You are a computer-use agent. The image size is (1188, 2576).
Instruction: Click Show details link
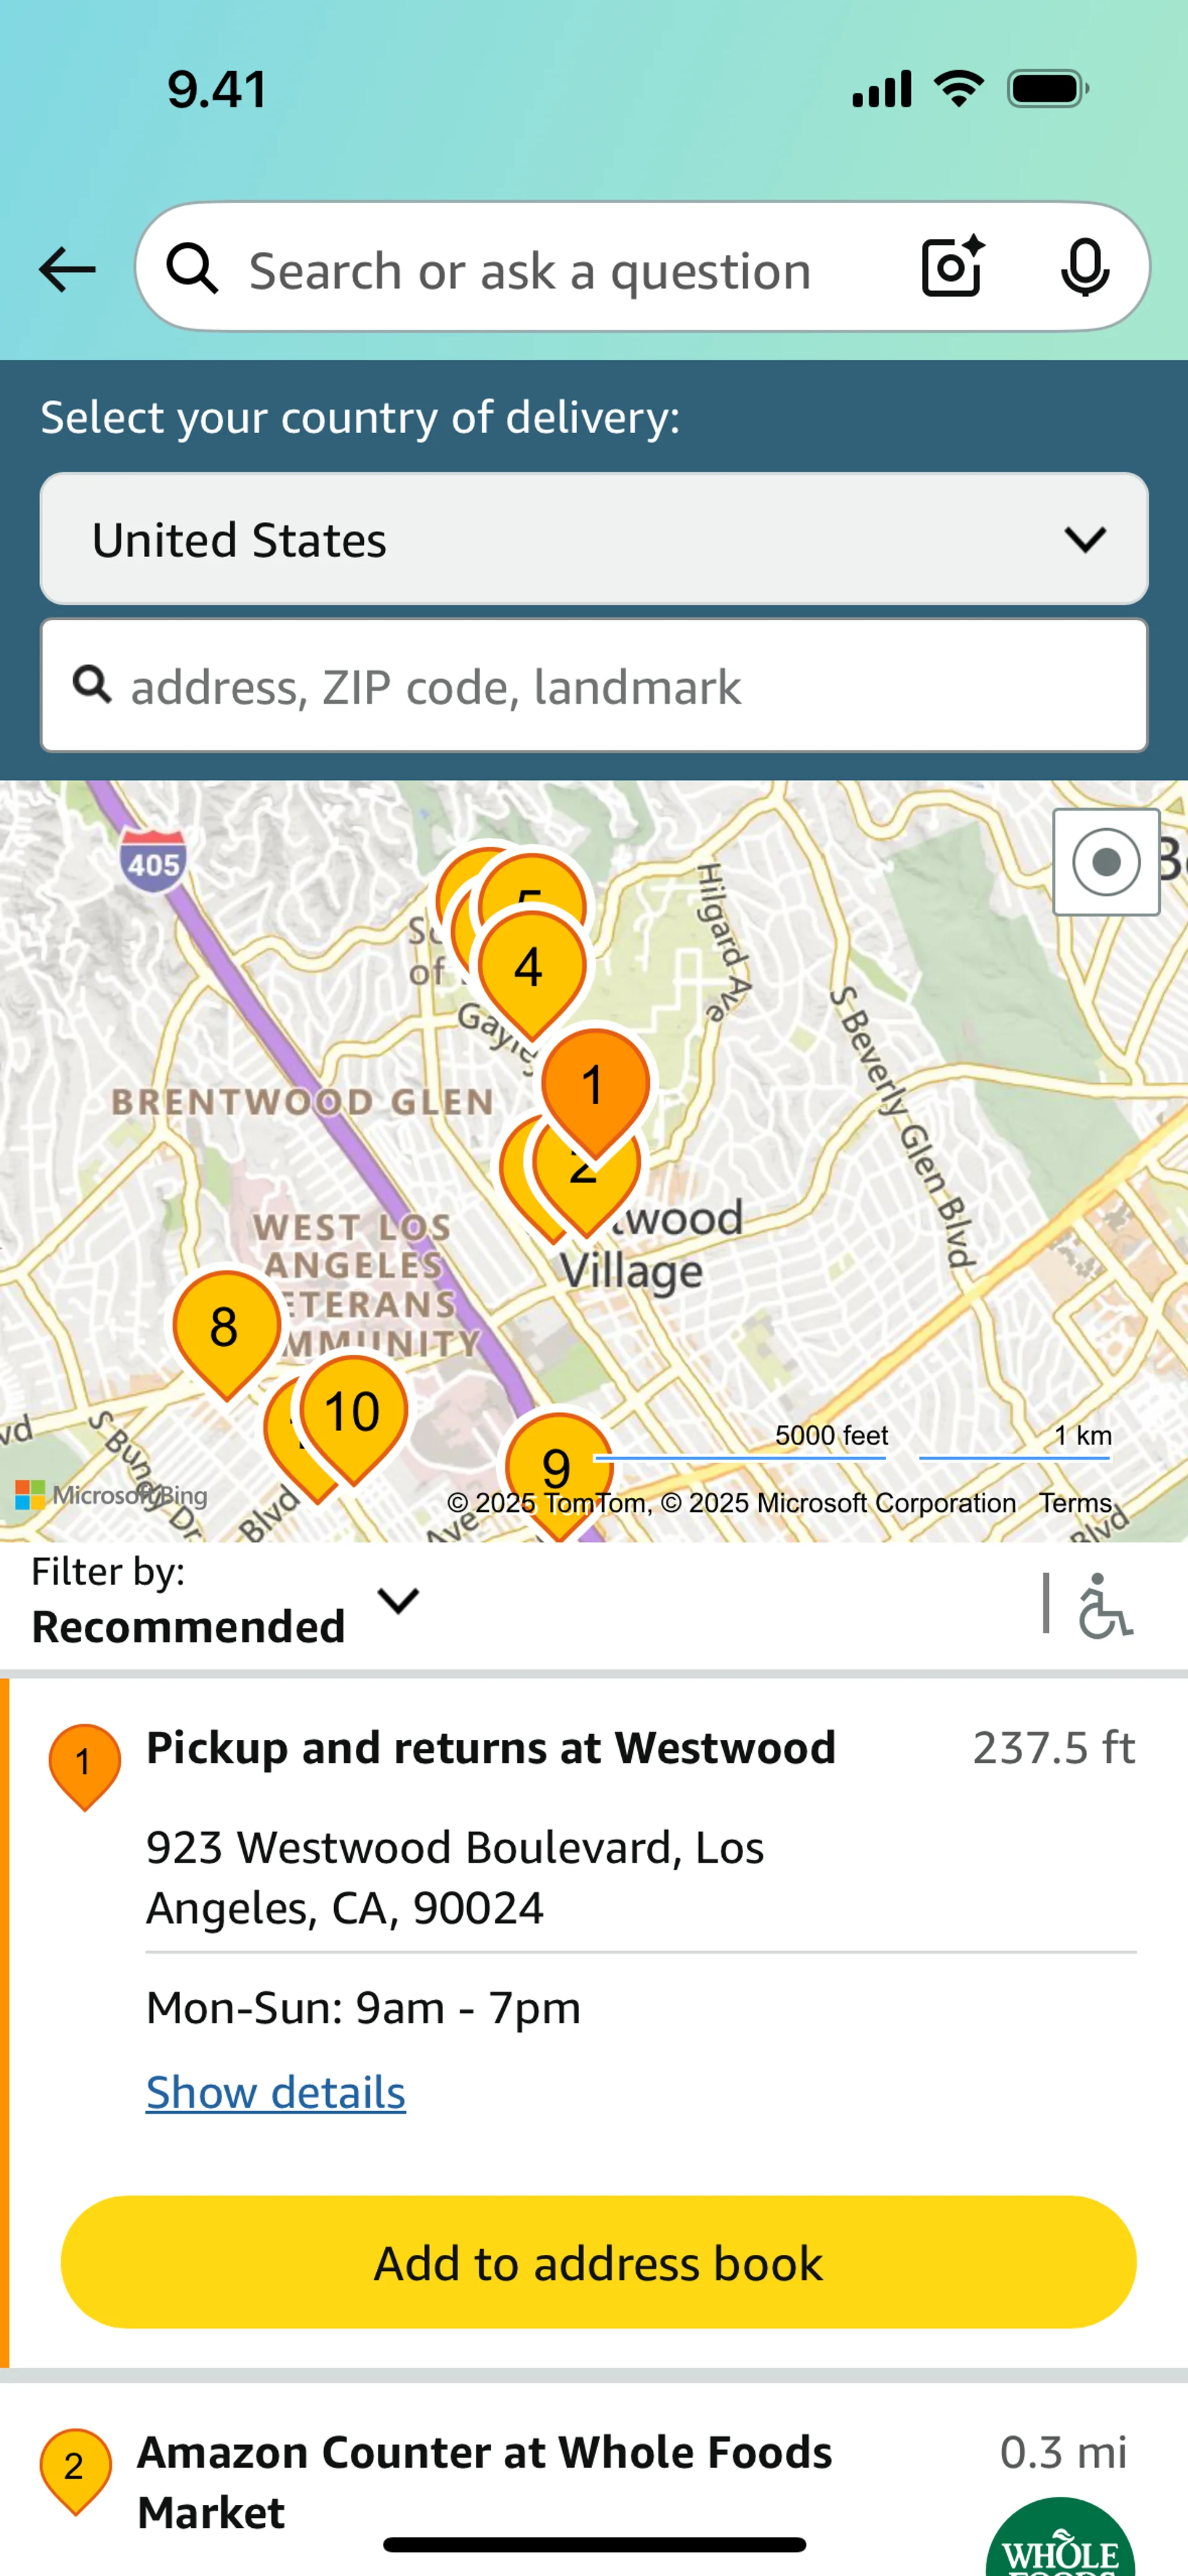click(x=276, y=2092)
